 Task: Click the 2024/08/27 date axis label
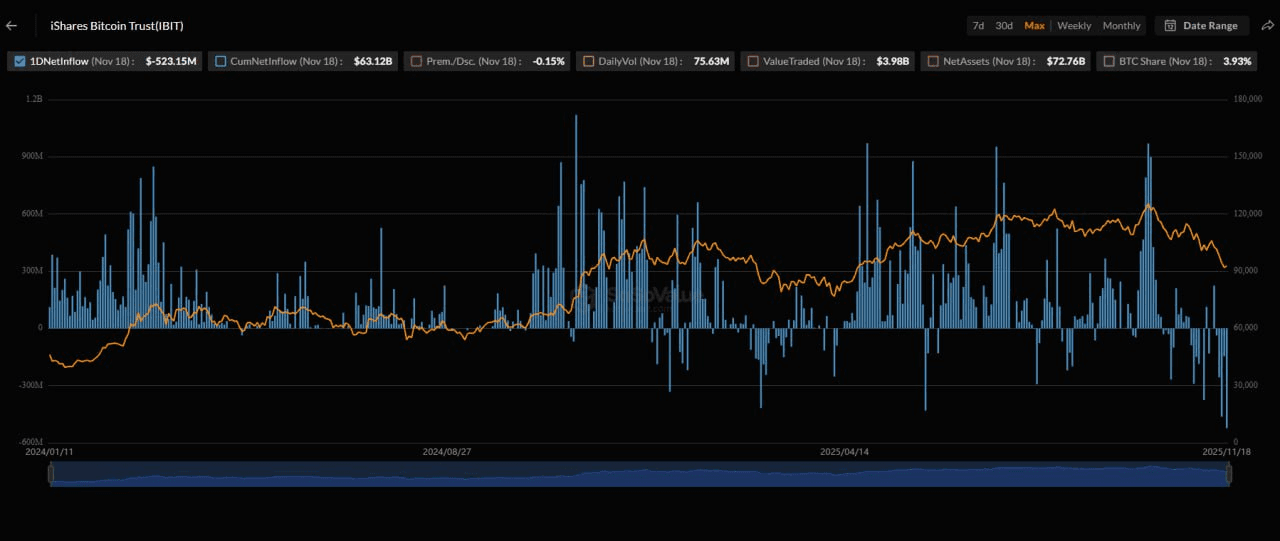pos(446,452)
